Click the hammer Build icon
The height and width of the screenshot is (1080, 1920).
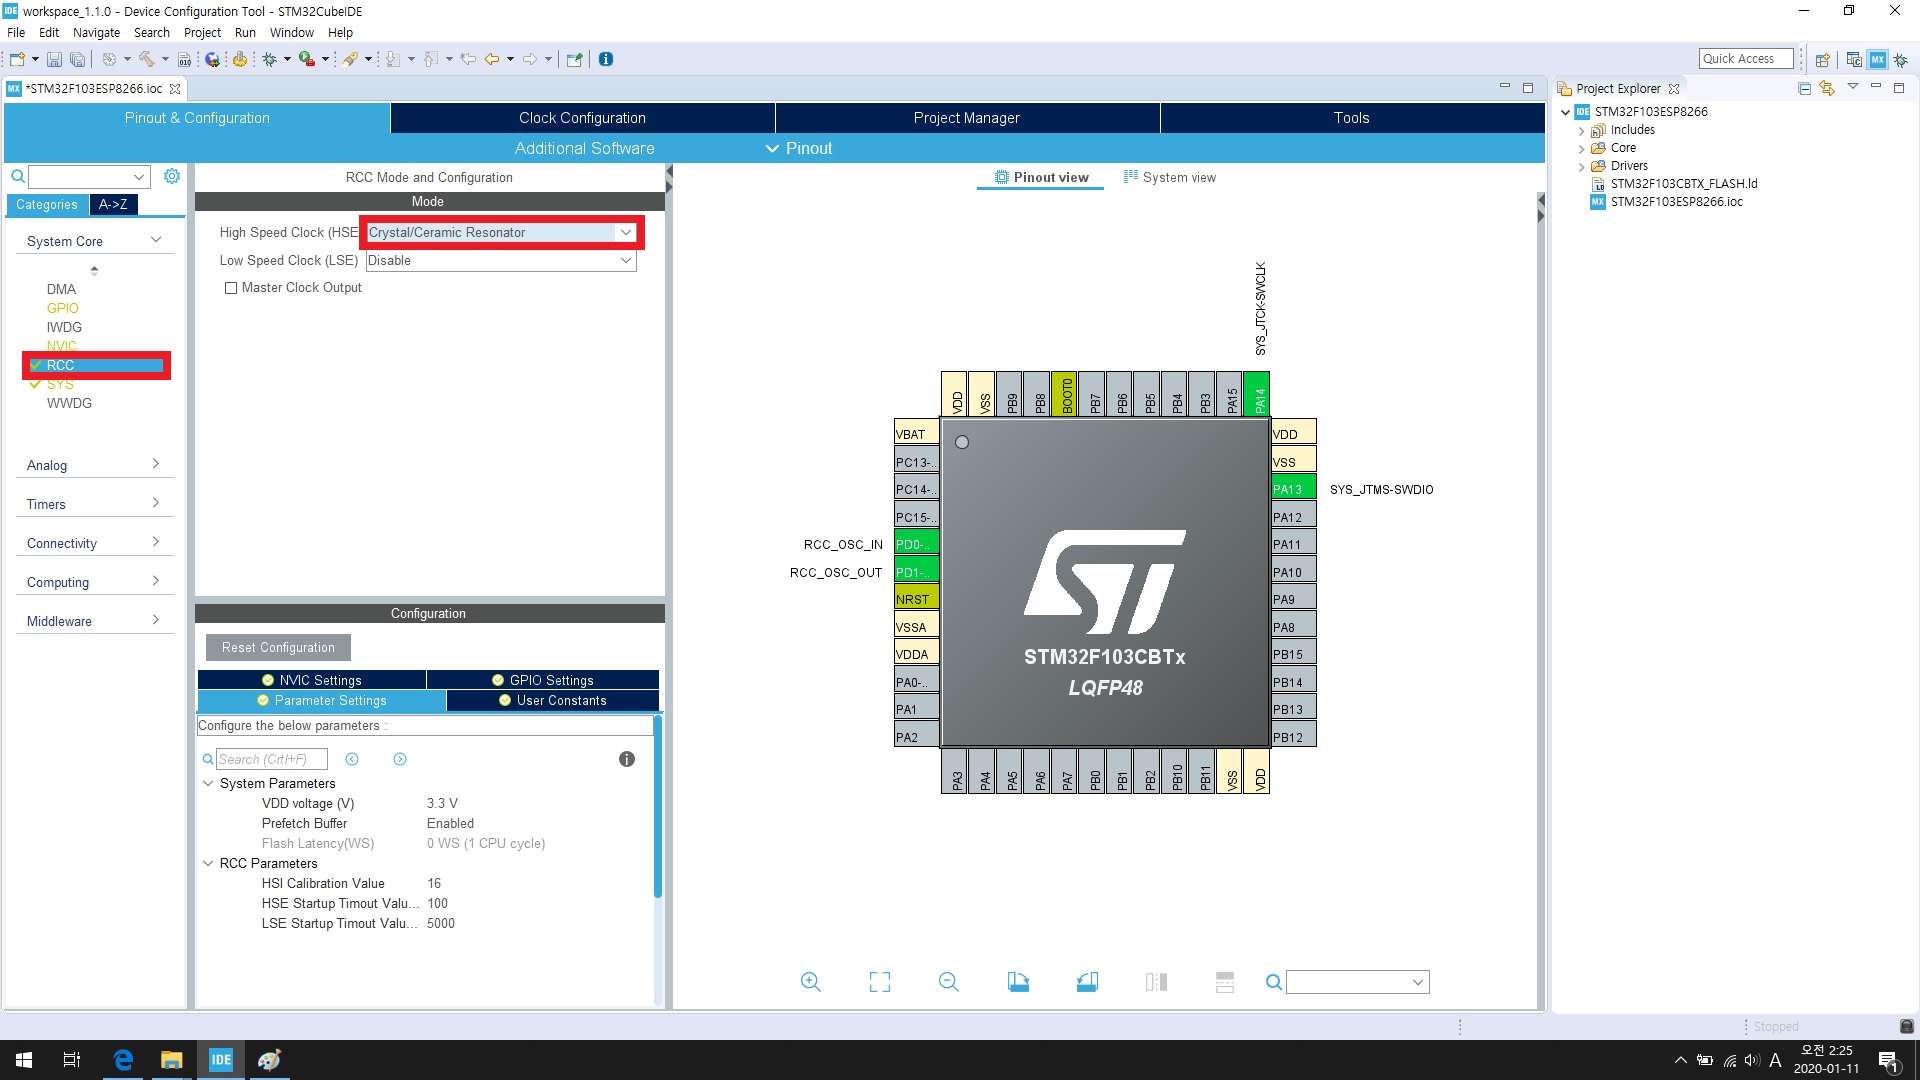(x=146, y=59)
